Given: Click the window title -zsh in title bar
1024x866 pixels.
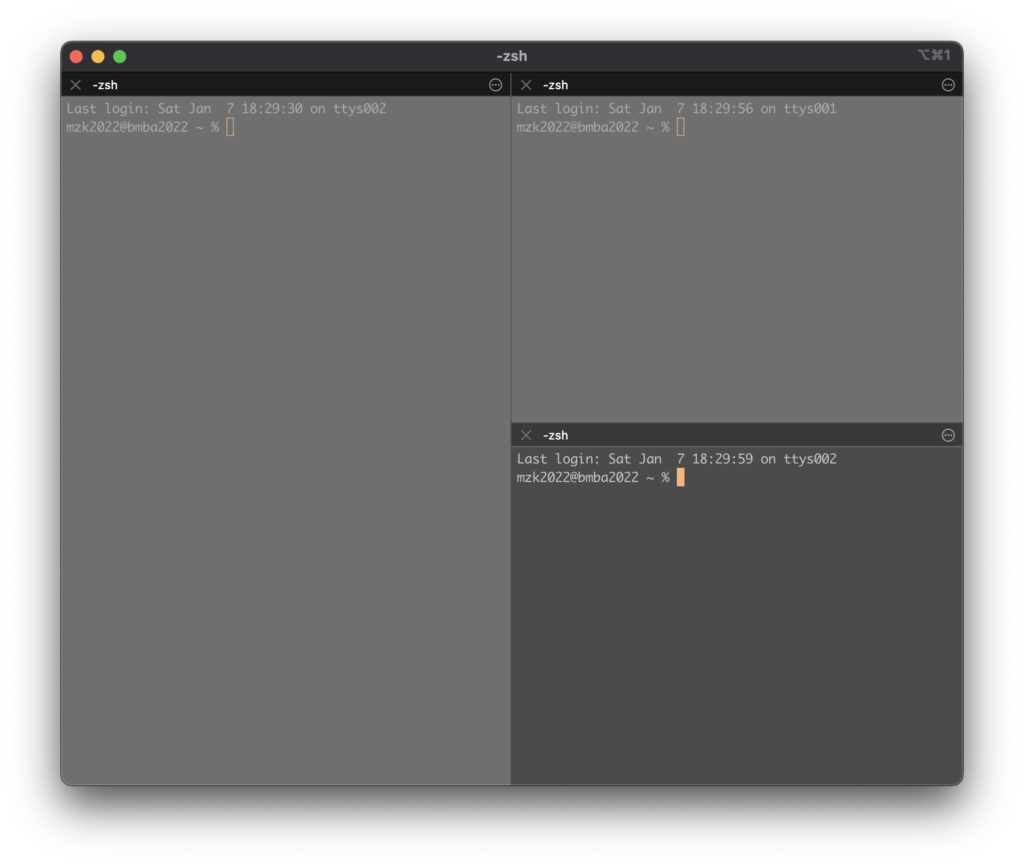Looking at the screenshot, I should [511, 56].
